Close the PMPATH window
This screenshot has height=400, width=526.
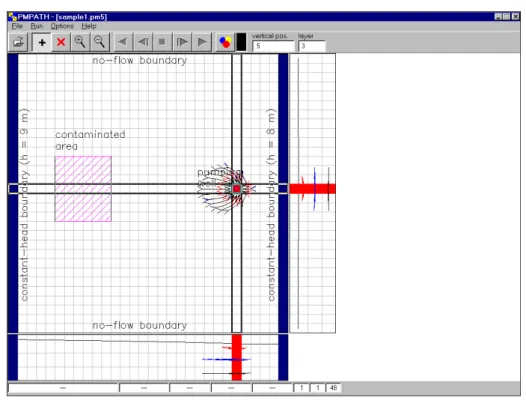tap(515, 17)
